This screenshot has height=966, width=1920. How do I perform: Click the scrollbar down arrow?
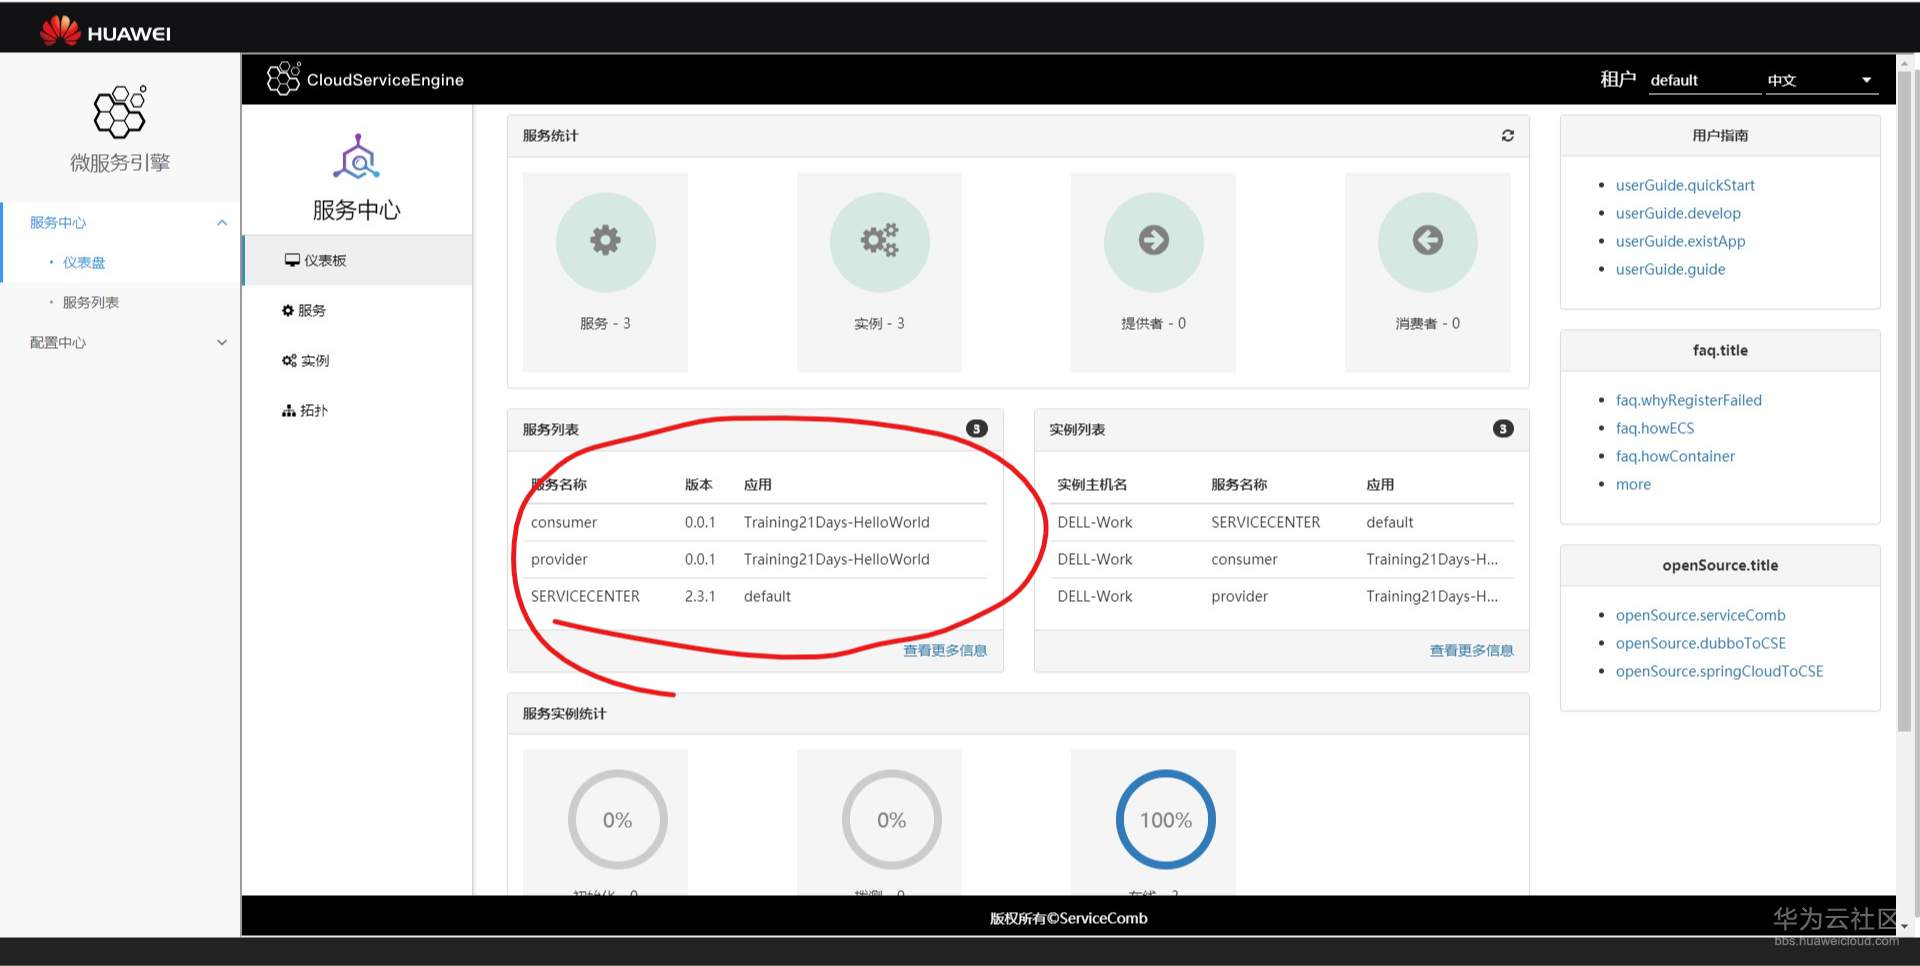pyautogui.click(x=1904, y=927)
